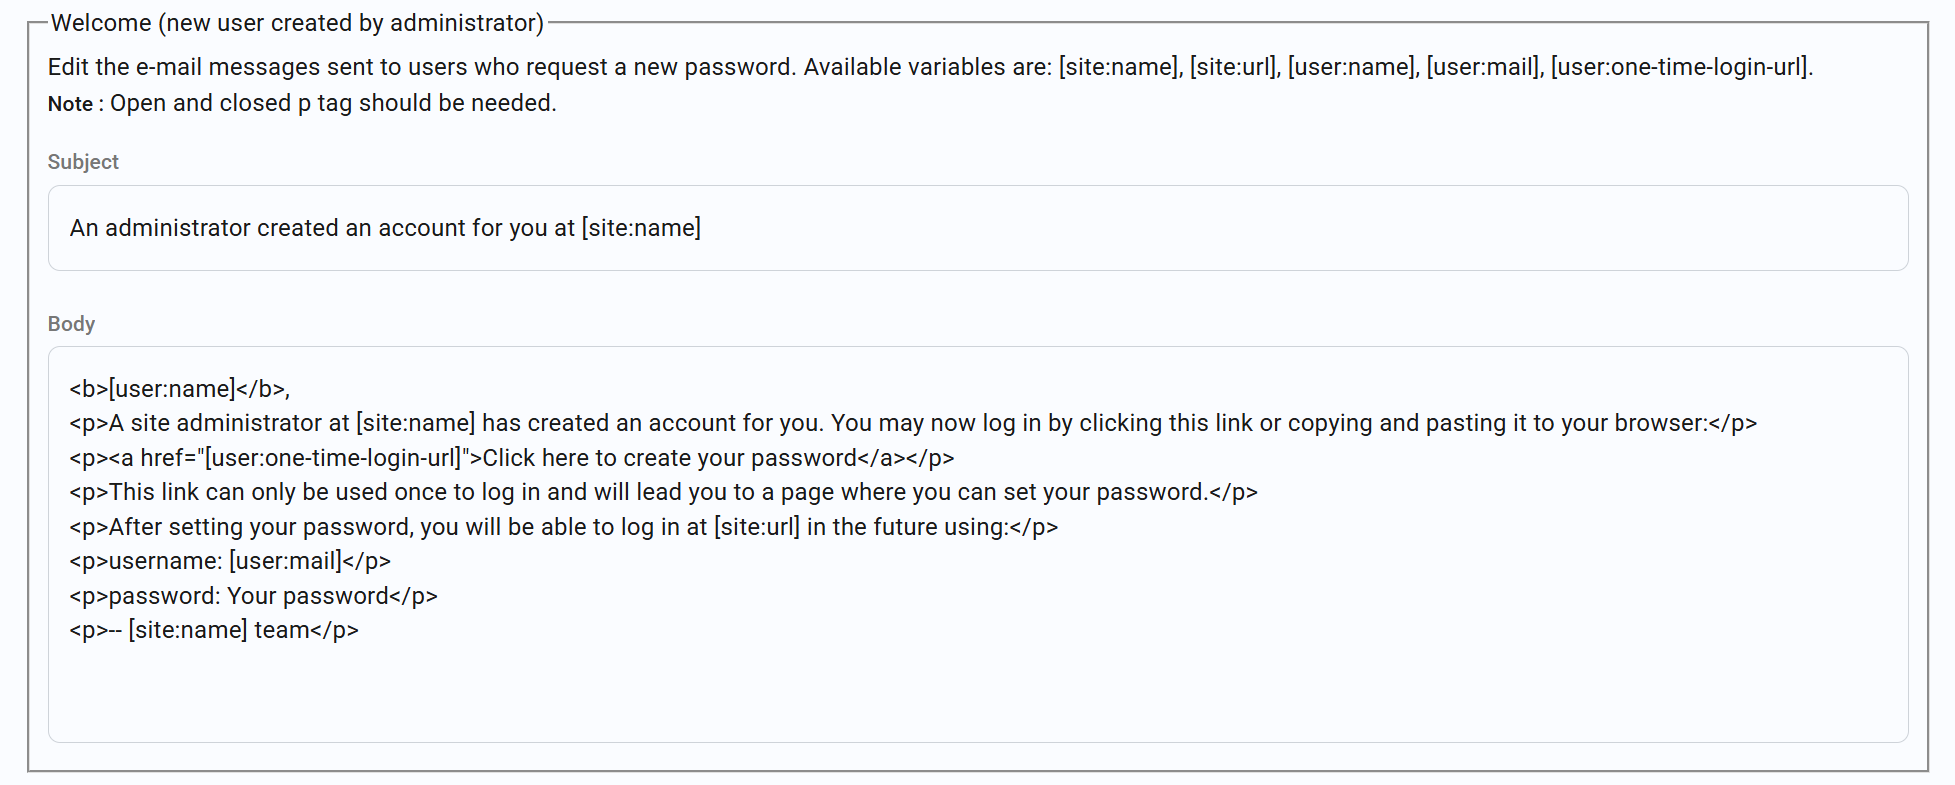Place cursor on "A site administrator at" body line

[912, 423]
